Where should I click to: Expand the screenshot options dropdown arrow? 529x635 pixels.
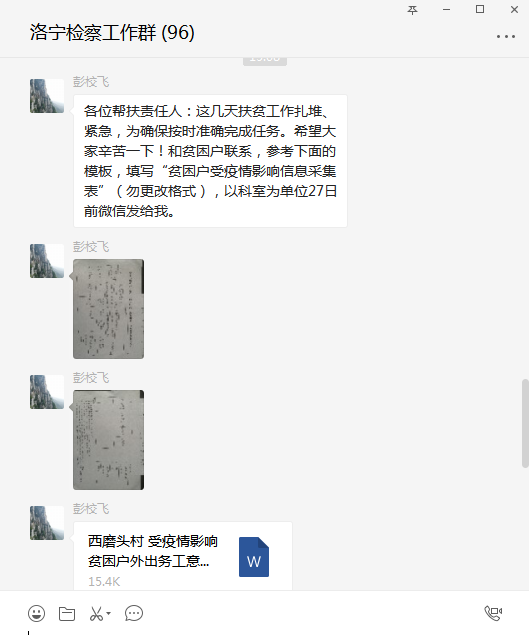pyautogui.click(x=109, y=614)
